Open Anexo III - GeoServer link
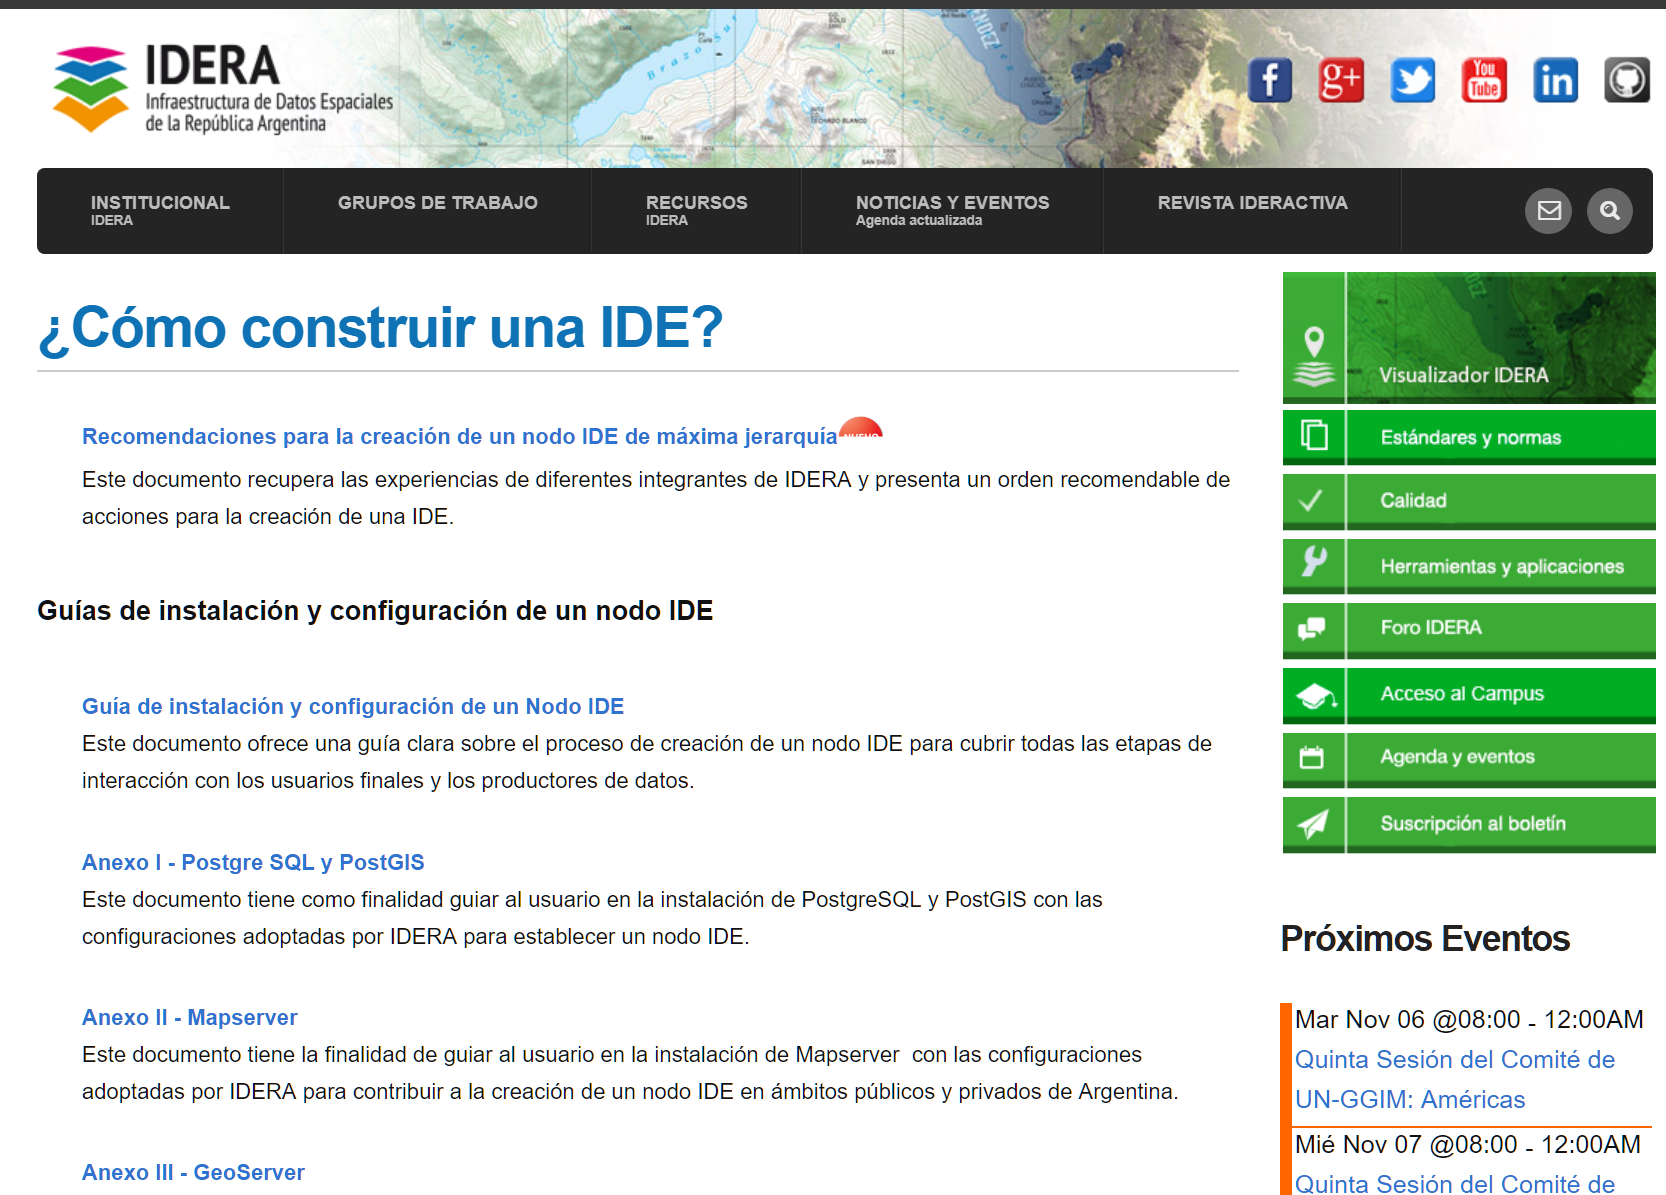The image size is (1666, 1195). [x=193, y=1172]
